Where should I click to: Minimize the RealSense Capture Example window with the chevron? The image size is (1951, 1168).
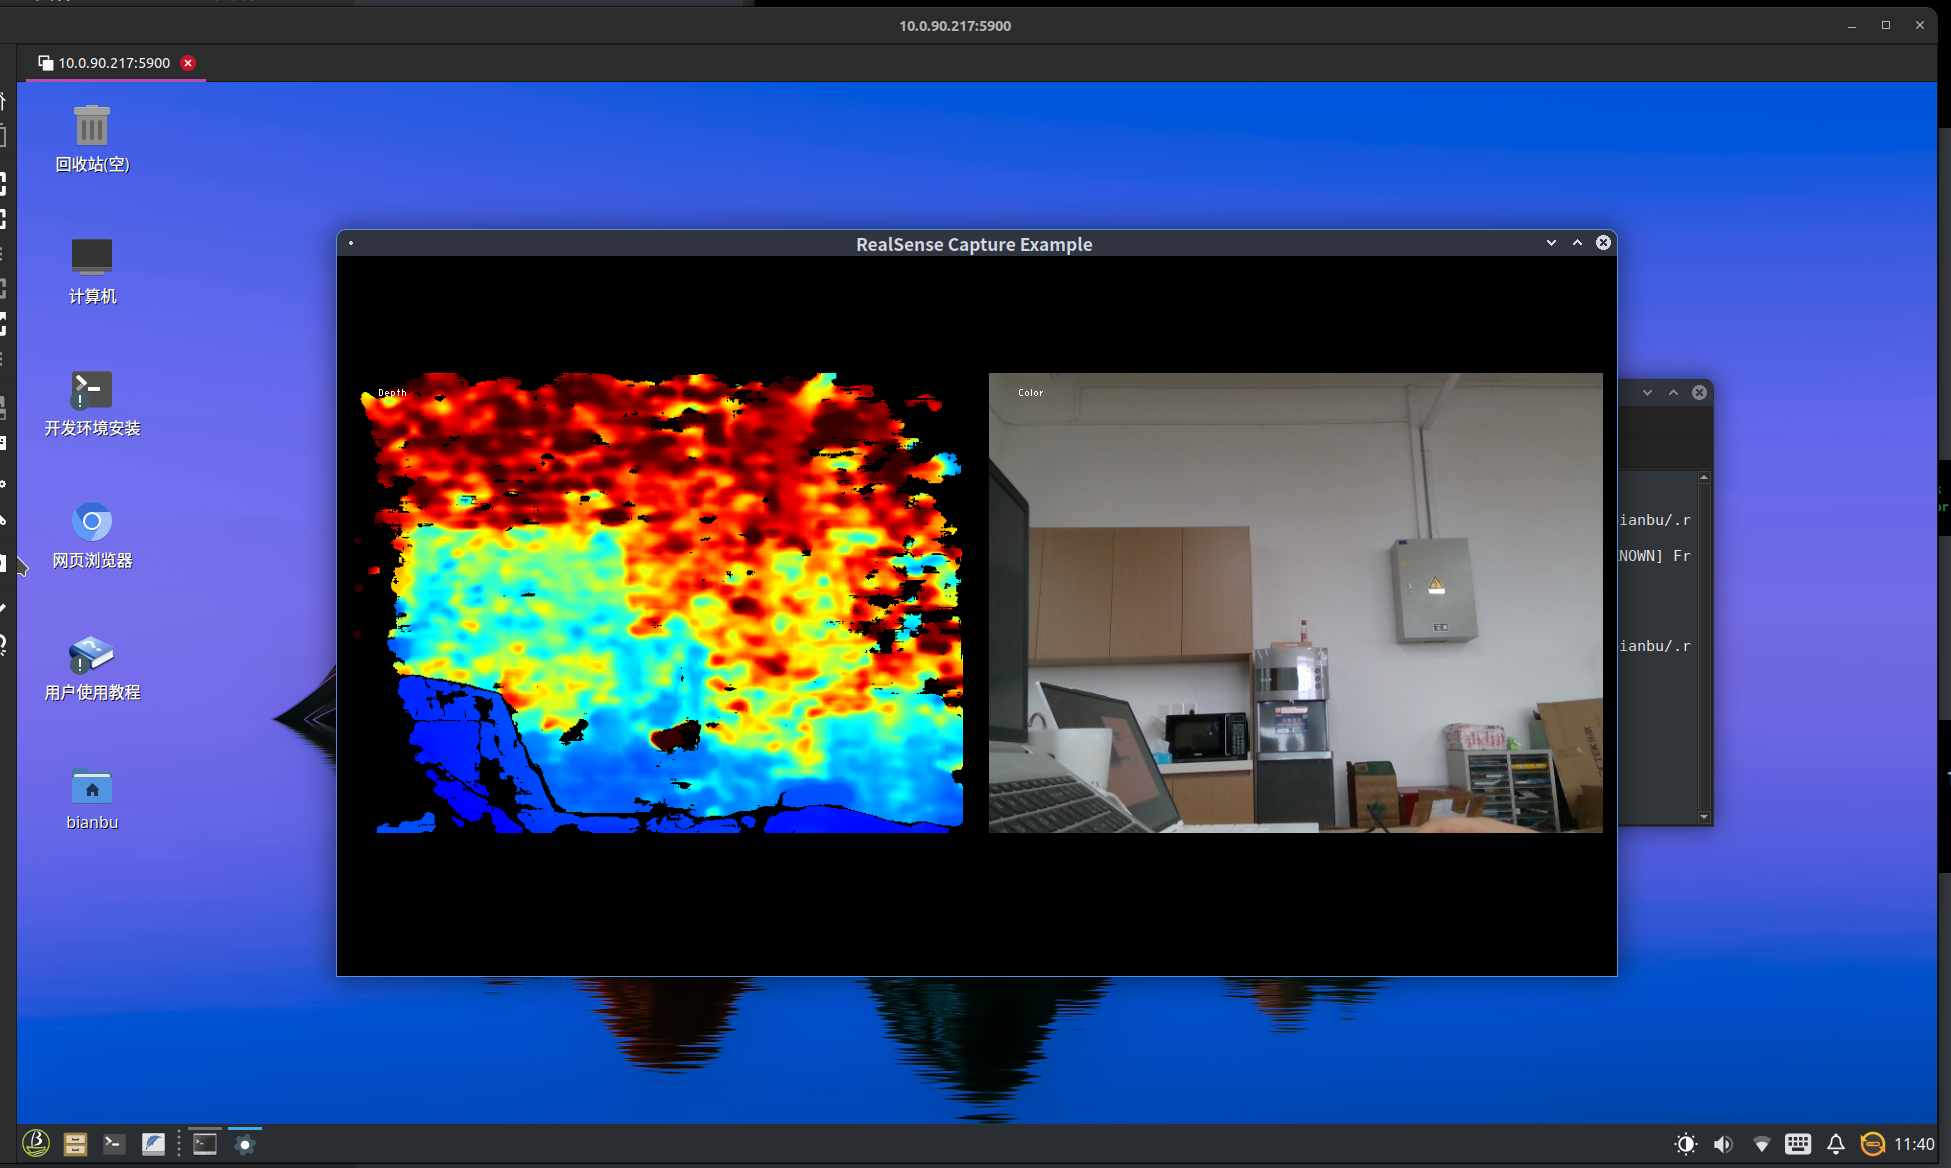pos(1551,243)
